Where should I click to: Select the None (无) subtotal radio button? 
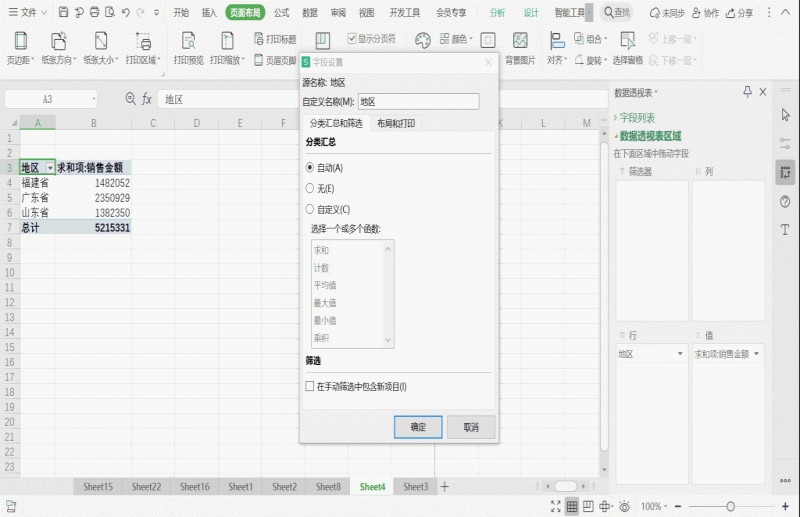[x=309, y=188]
